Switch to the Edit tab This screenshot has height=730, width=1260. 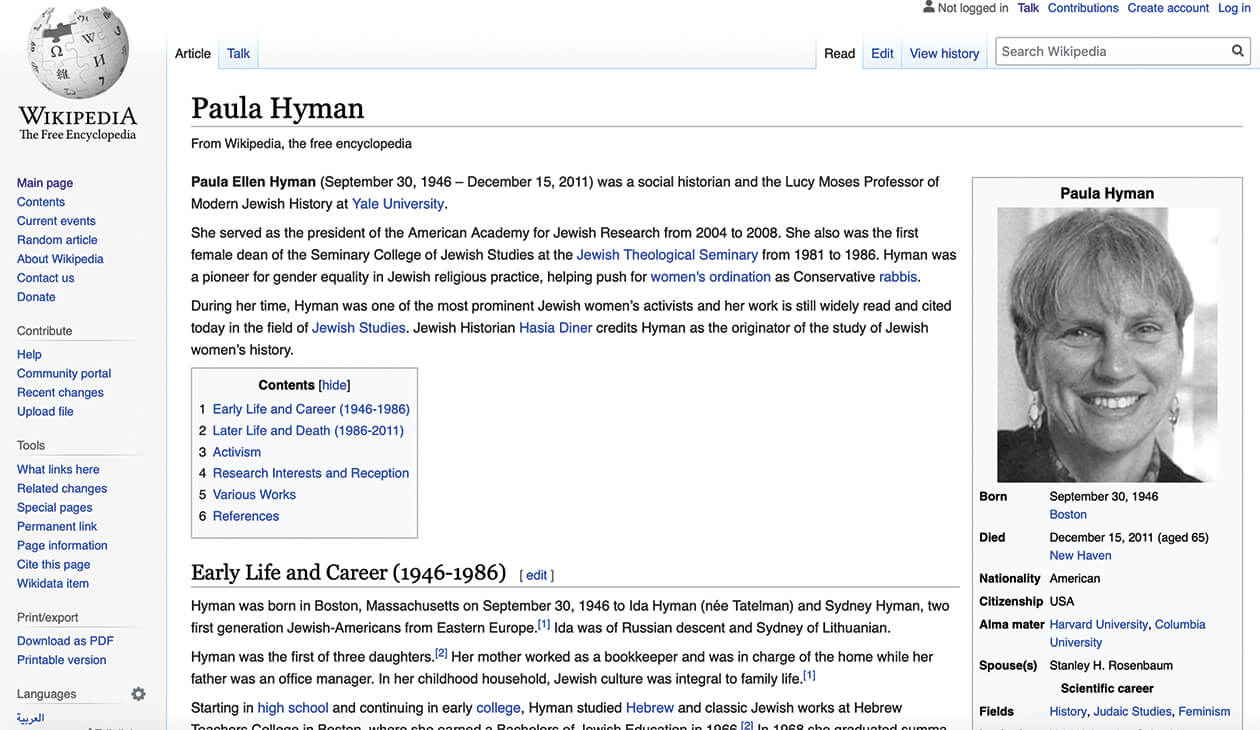point(881,53)
